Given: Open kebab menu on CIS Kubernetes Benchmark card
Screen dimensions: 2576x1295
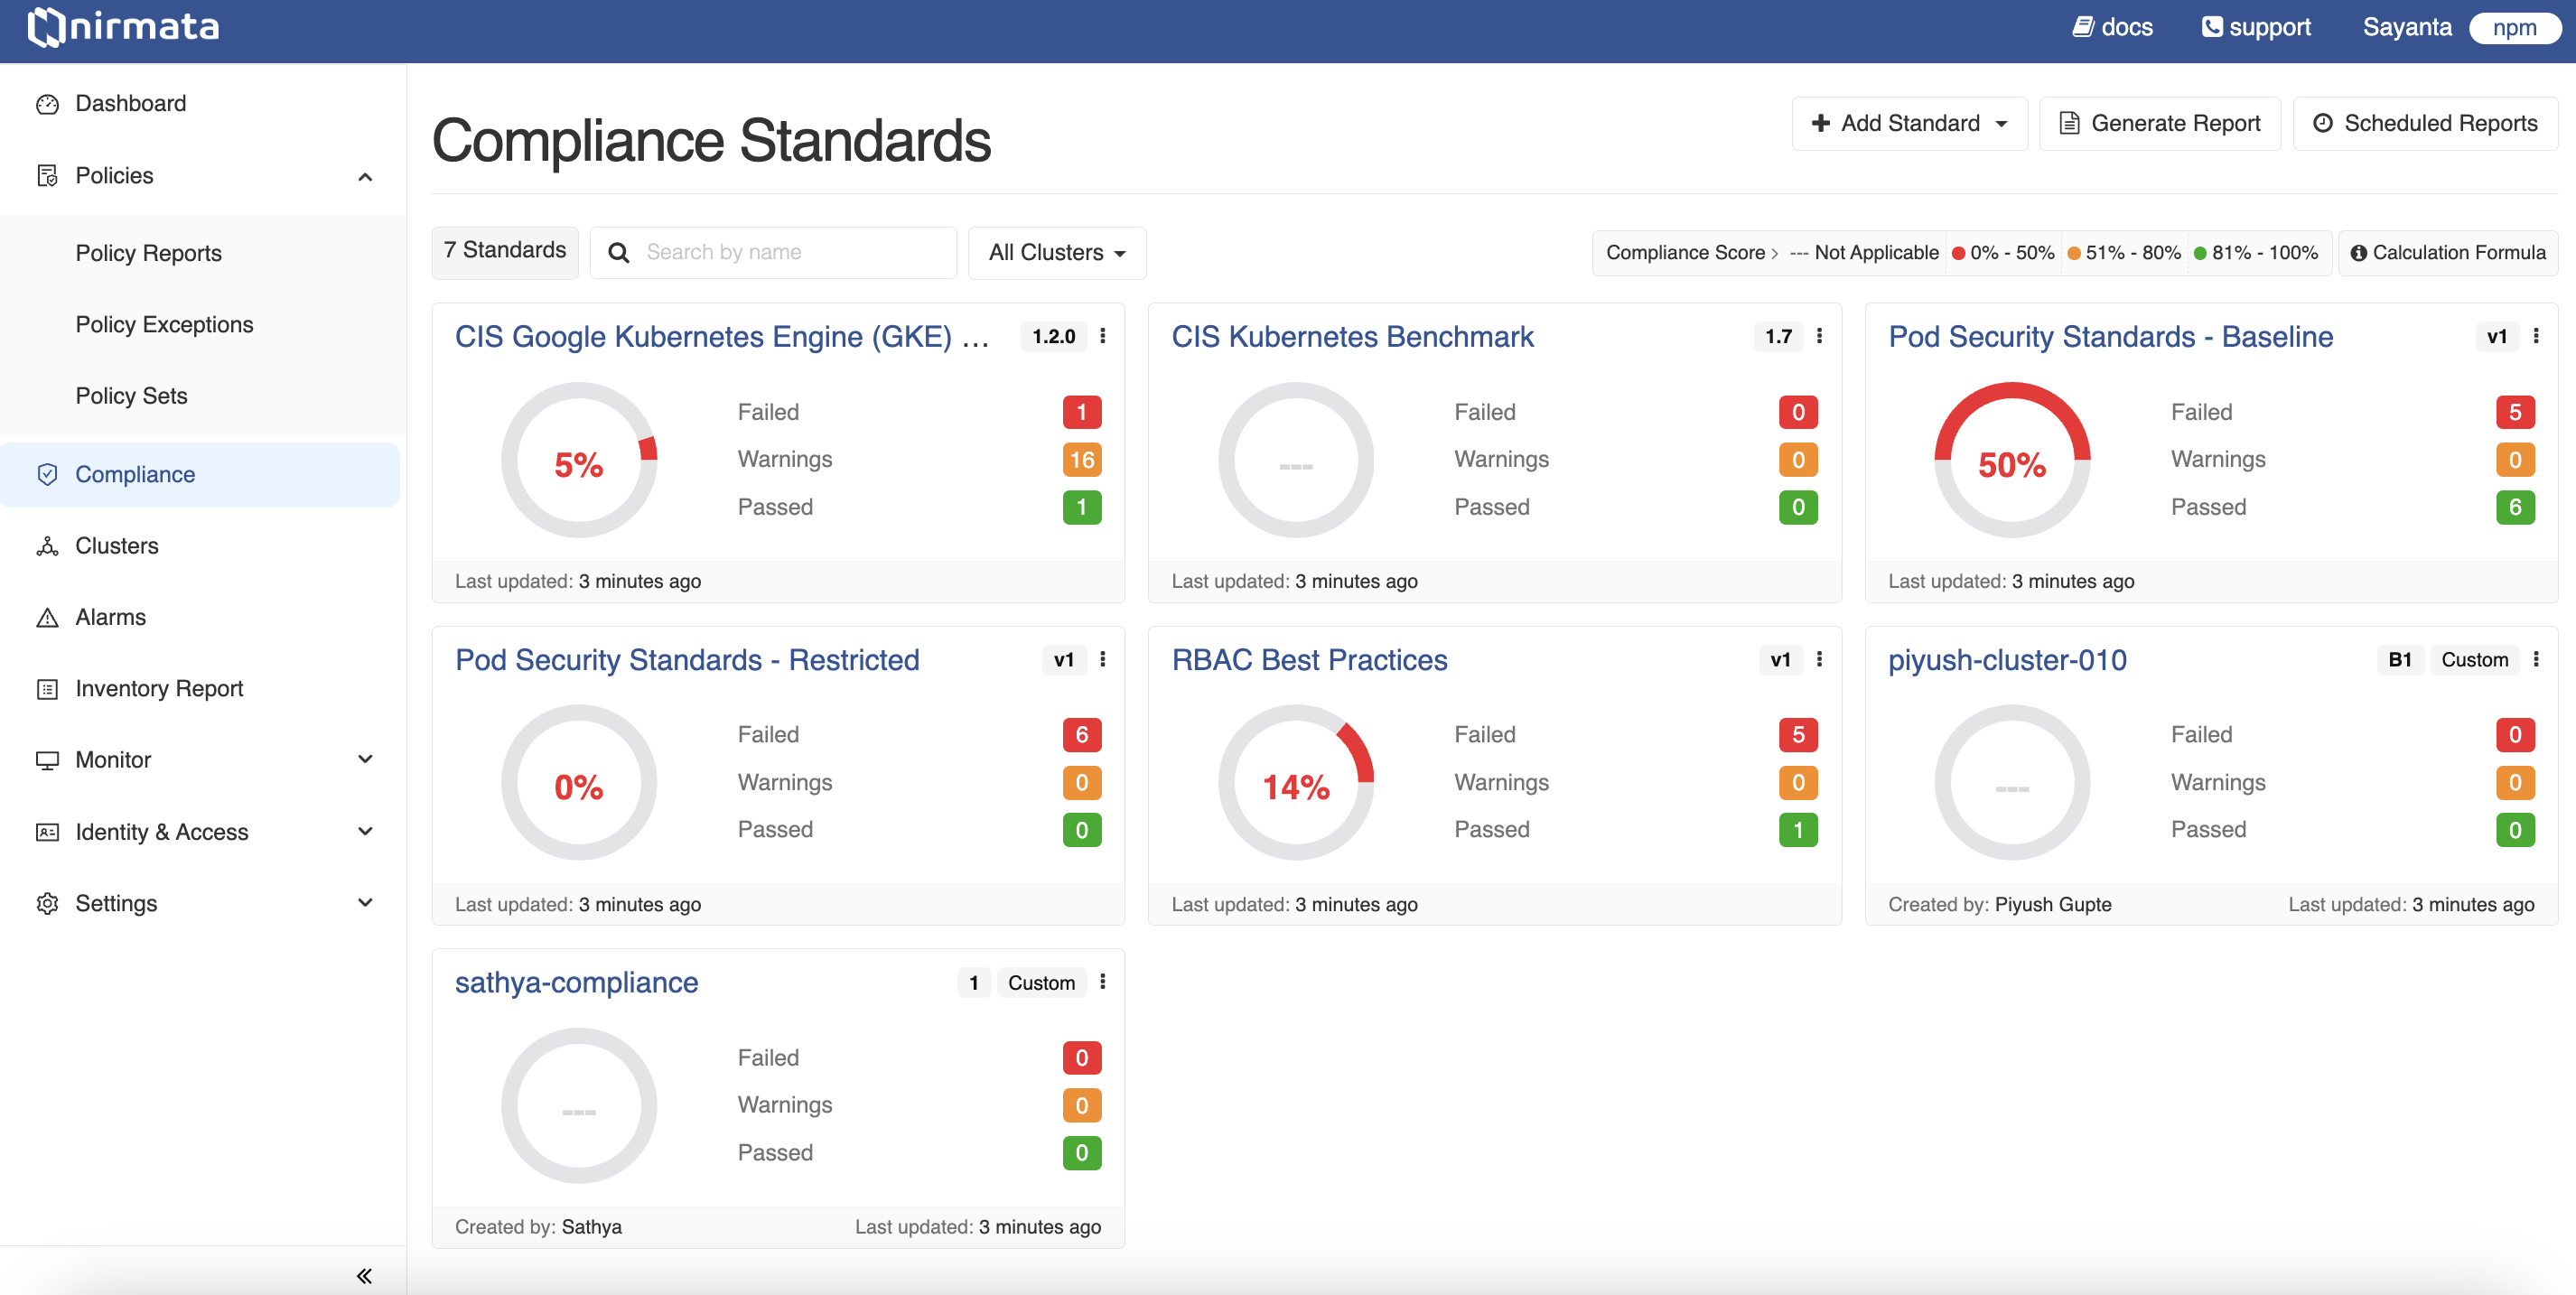Looking at the screenshot, I should coord(1819,336).
